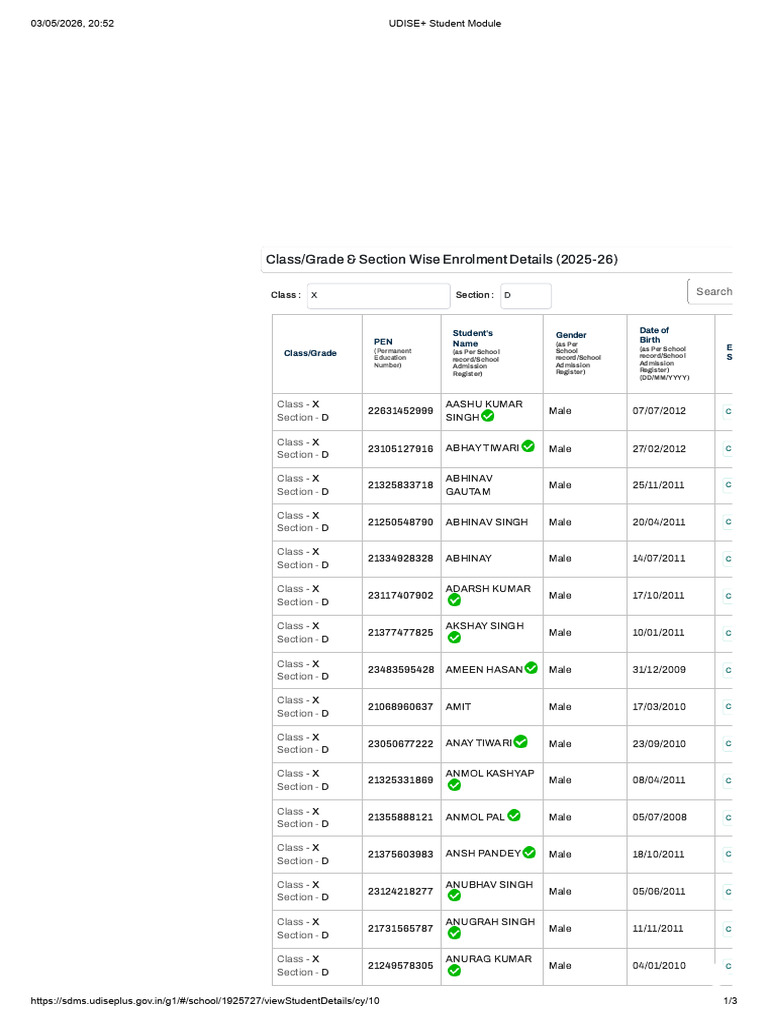Click green checkmark under ANURAG KUMAR

[455, 971]
